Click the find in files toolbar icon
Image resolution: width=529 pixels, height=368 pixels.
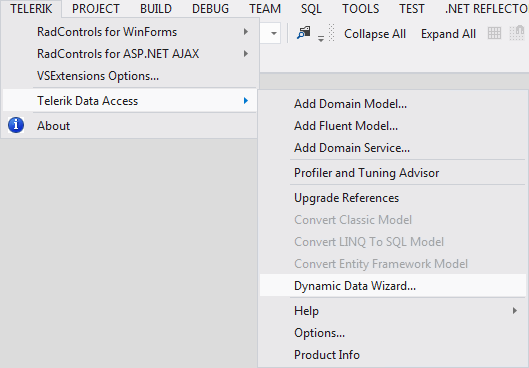pyautogui.click(x=304, y=33)
